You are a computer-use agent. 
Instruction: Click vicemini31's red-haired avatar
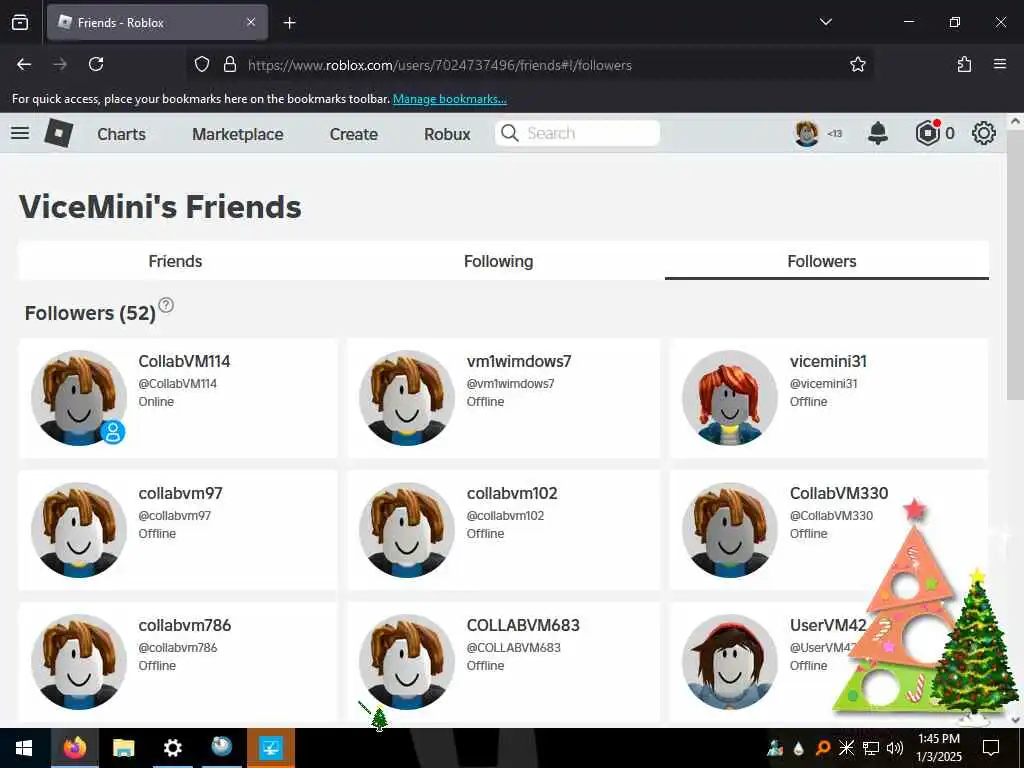pos(730,398)
